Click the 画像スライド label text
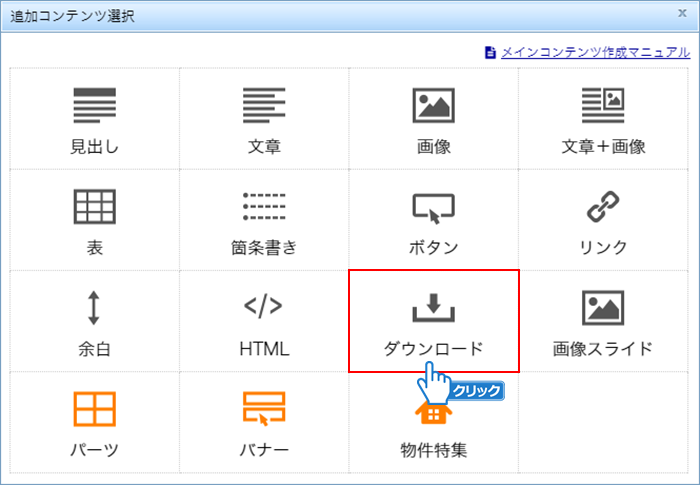 (603, 349)
